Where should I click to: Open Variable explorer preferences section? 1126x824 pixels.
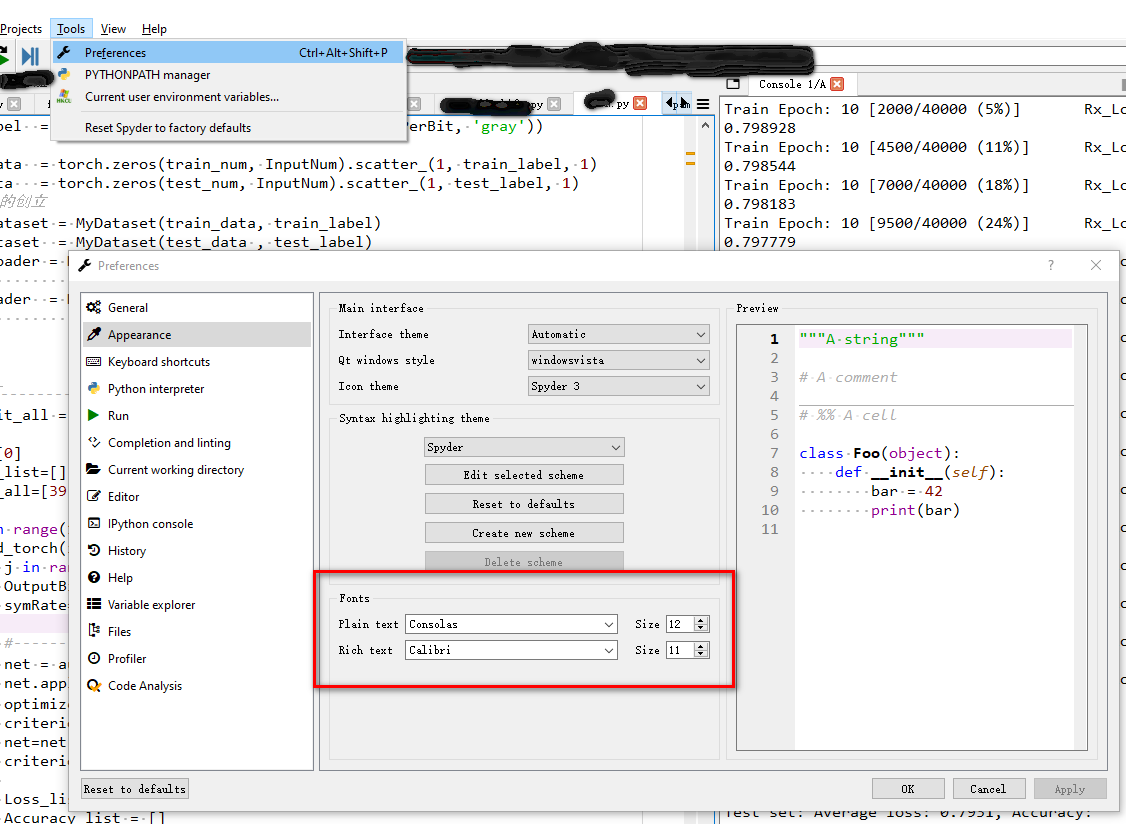point(197,605)
